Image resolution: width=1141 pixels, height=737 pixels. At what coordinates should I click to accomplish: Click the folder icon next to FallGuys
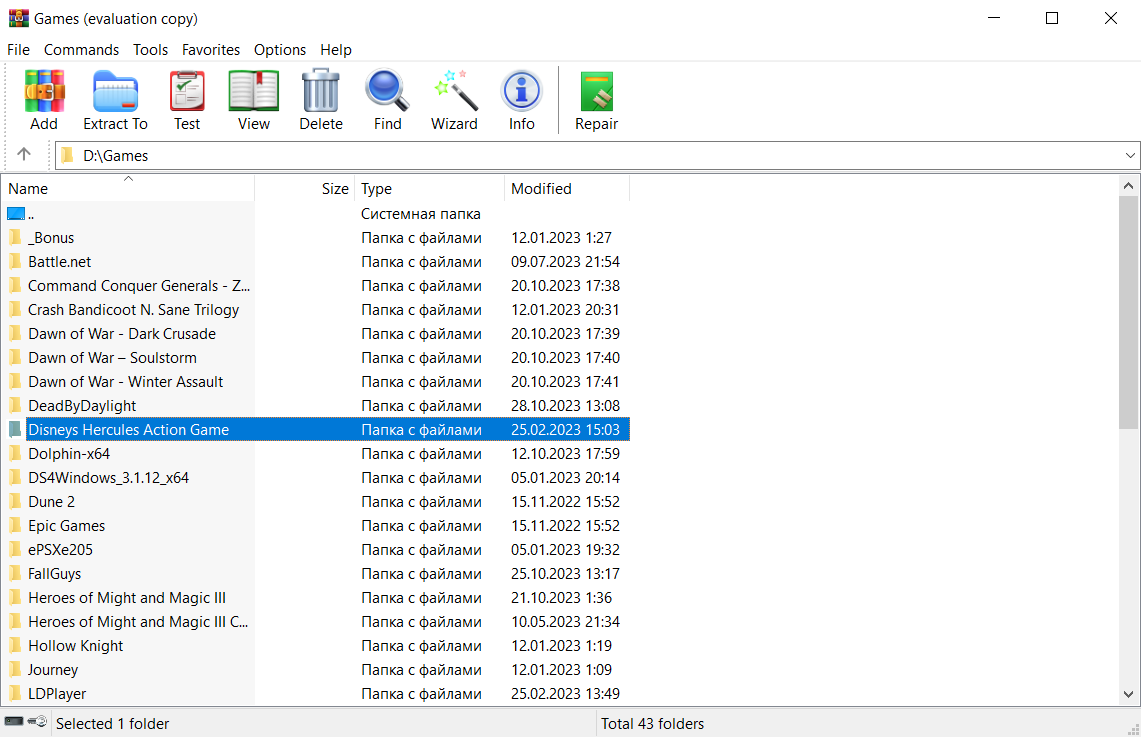pyautogui.click(x=15, y=573)
